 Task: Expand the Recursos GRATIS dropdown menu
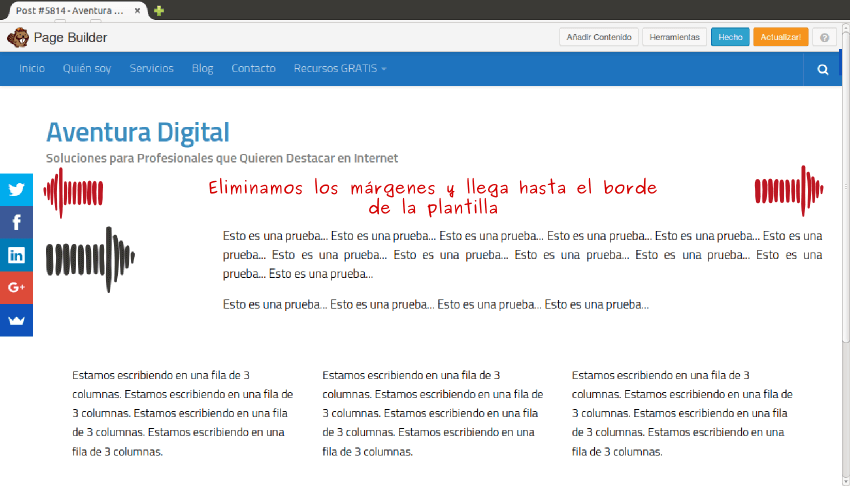[x=340, y=69]
